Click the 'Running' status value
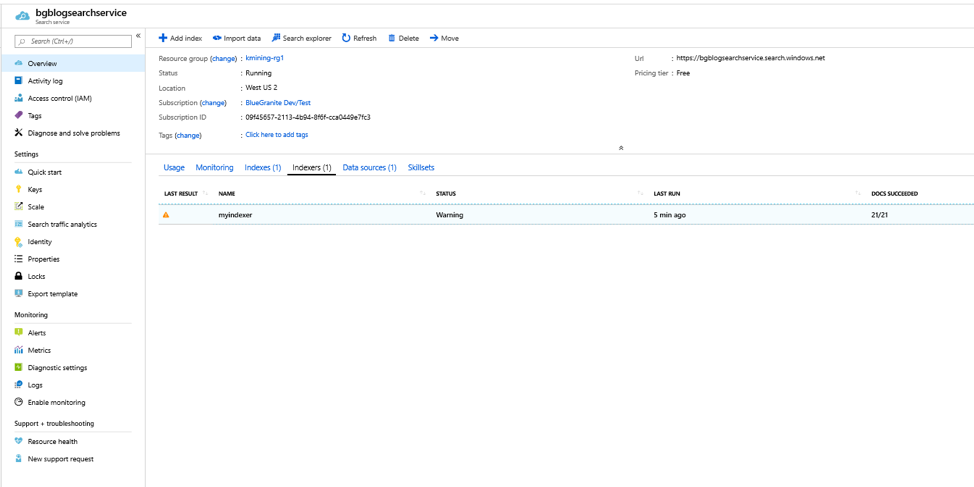This screenshot has height=487, width=974. click(258, 73)
